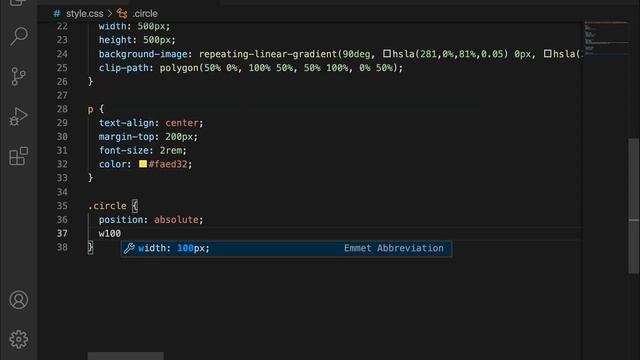
Task: Click the wrench icon in Emmet suggestion
Action: [129, 248]
